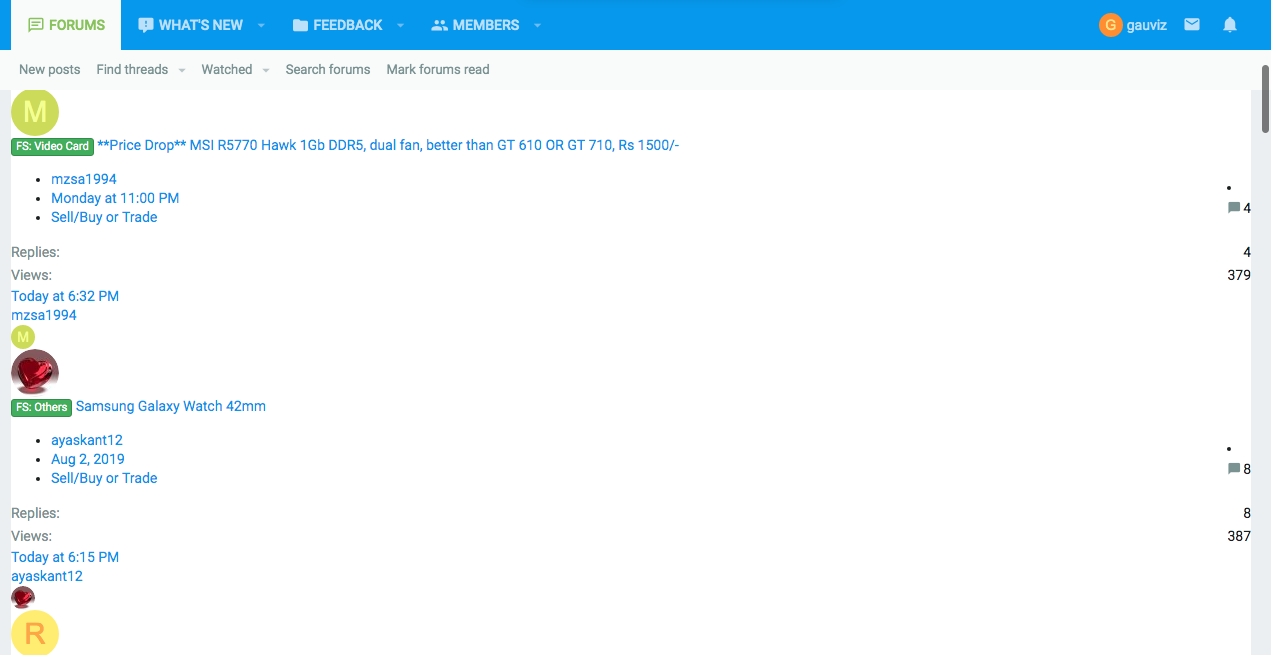Open the inbox envelope icon

1192,25
